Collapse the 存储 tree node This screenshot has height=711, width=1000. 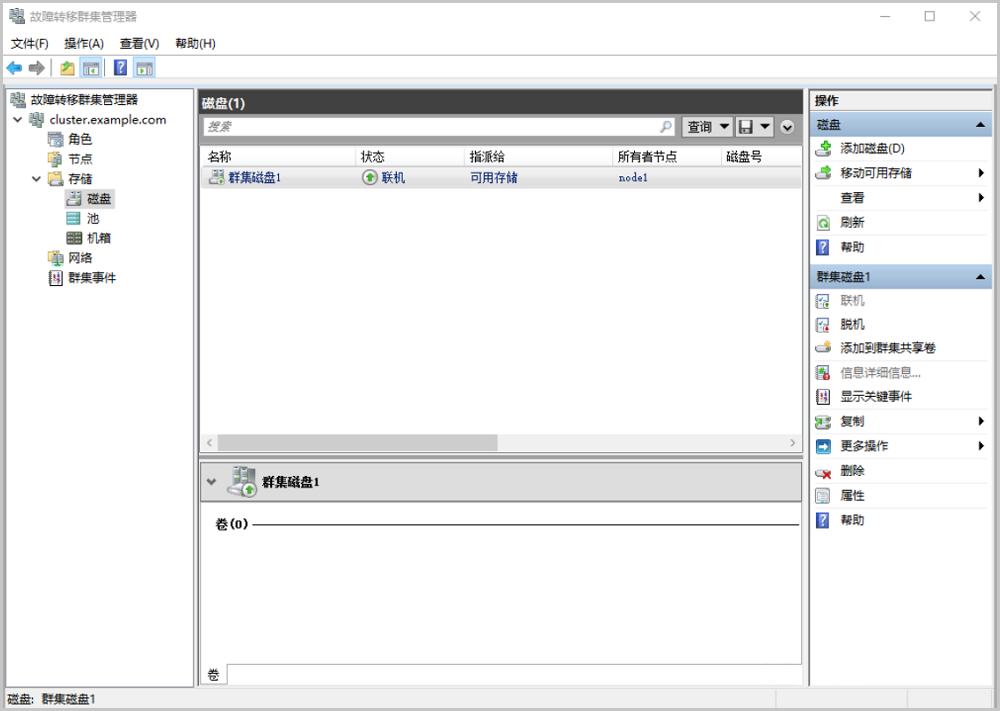[36, 179]
